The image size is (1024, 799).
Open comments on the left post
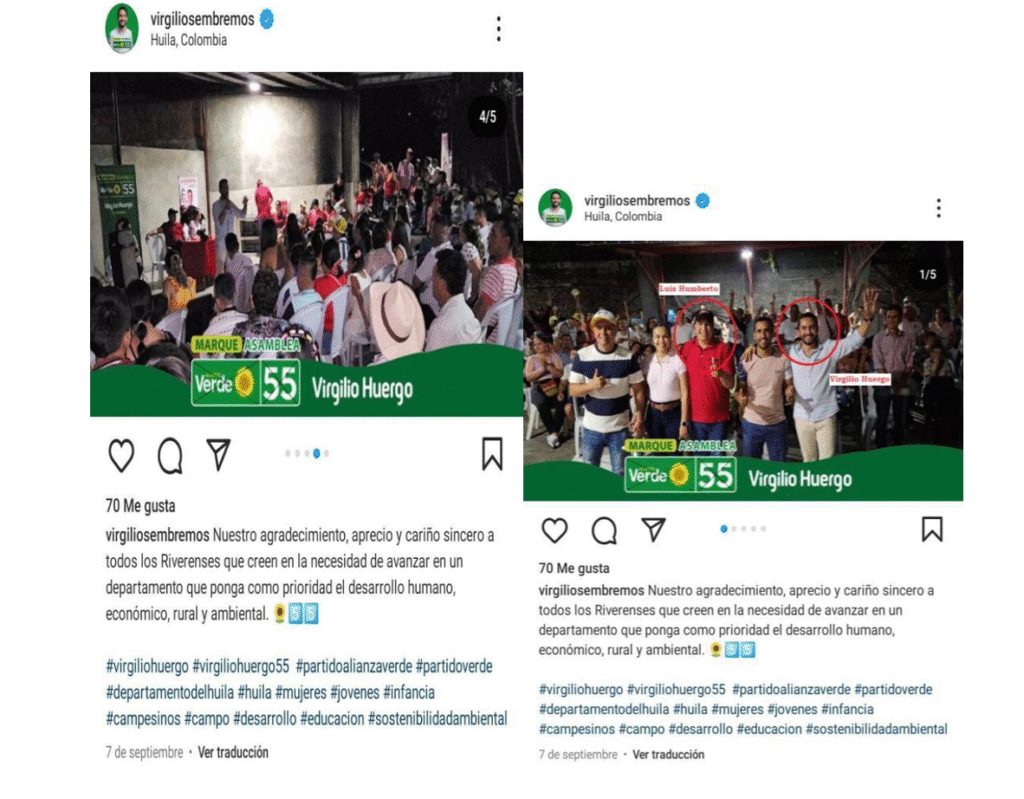[x=170, y=455]
